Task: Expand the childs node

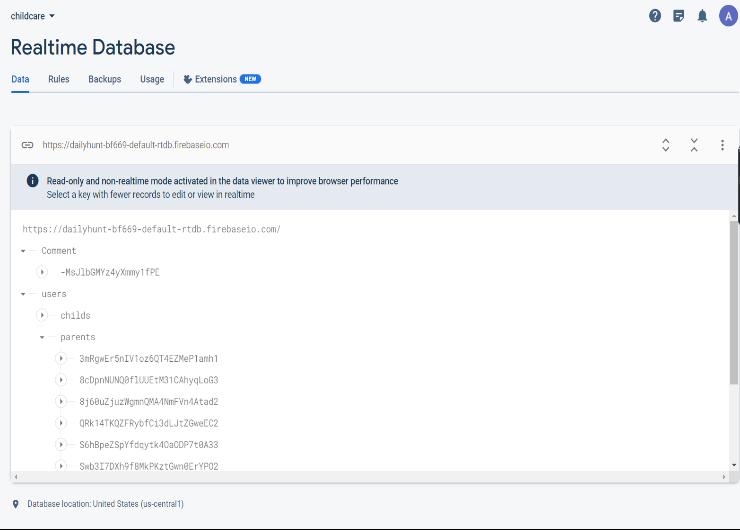Action: (x=42, y=315)
